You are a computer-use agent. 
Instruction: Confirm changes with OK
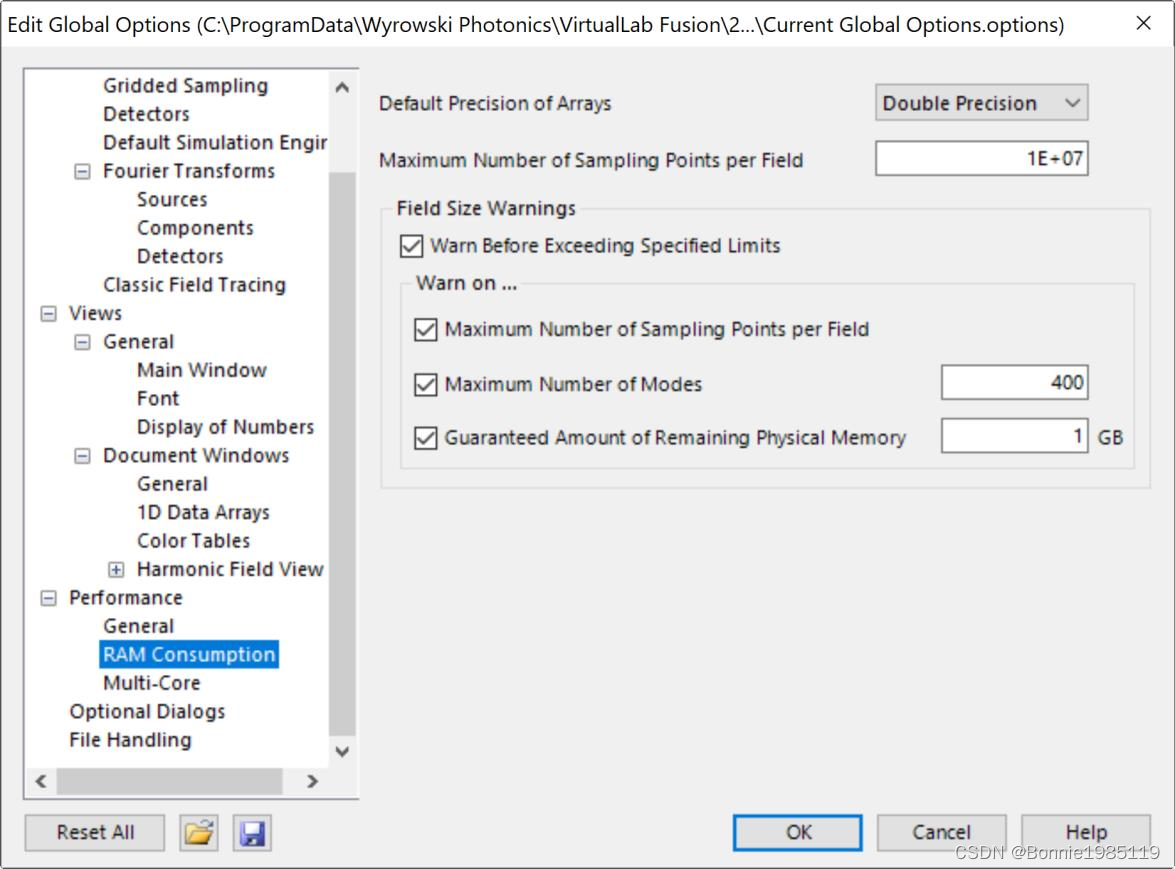click(797, 831)
